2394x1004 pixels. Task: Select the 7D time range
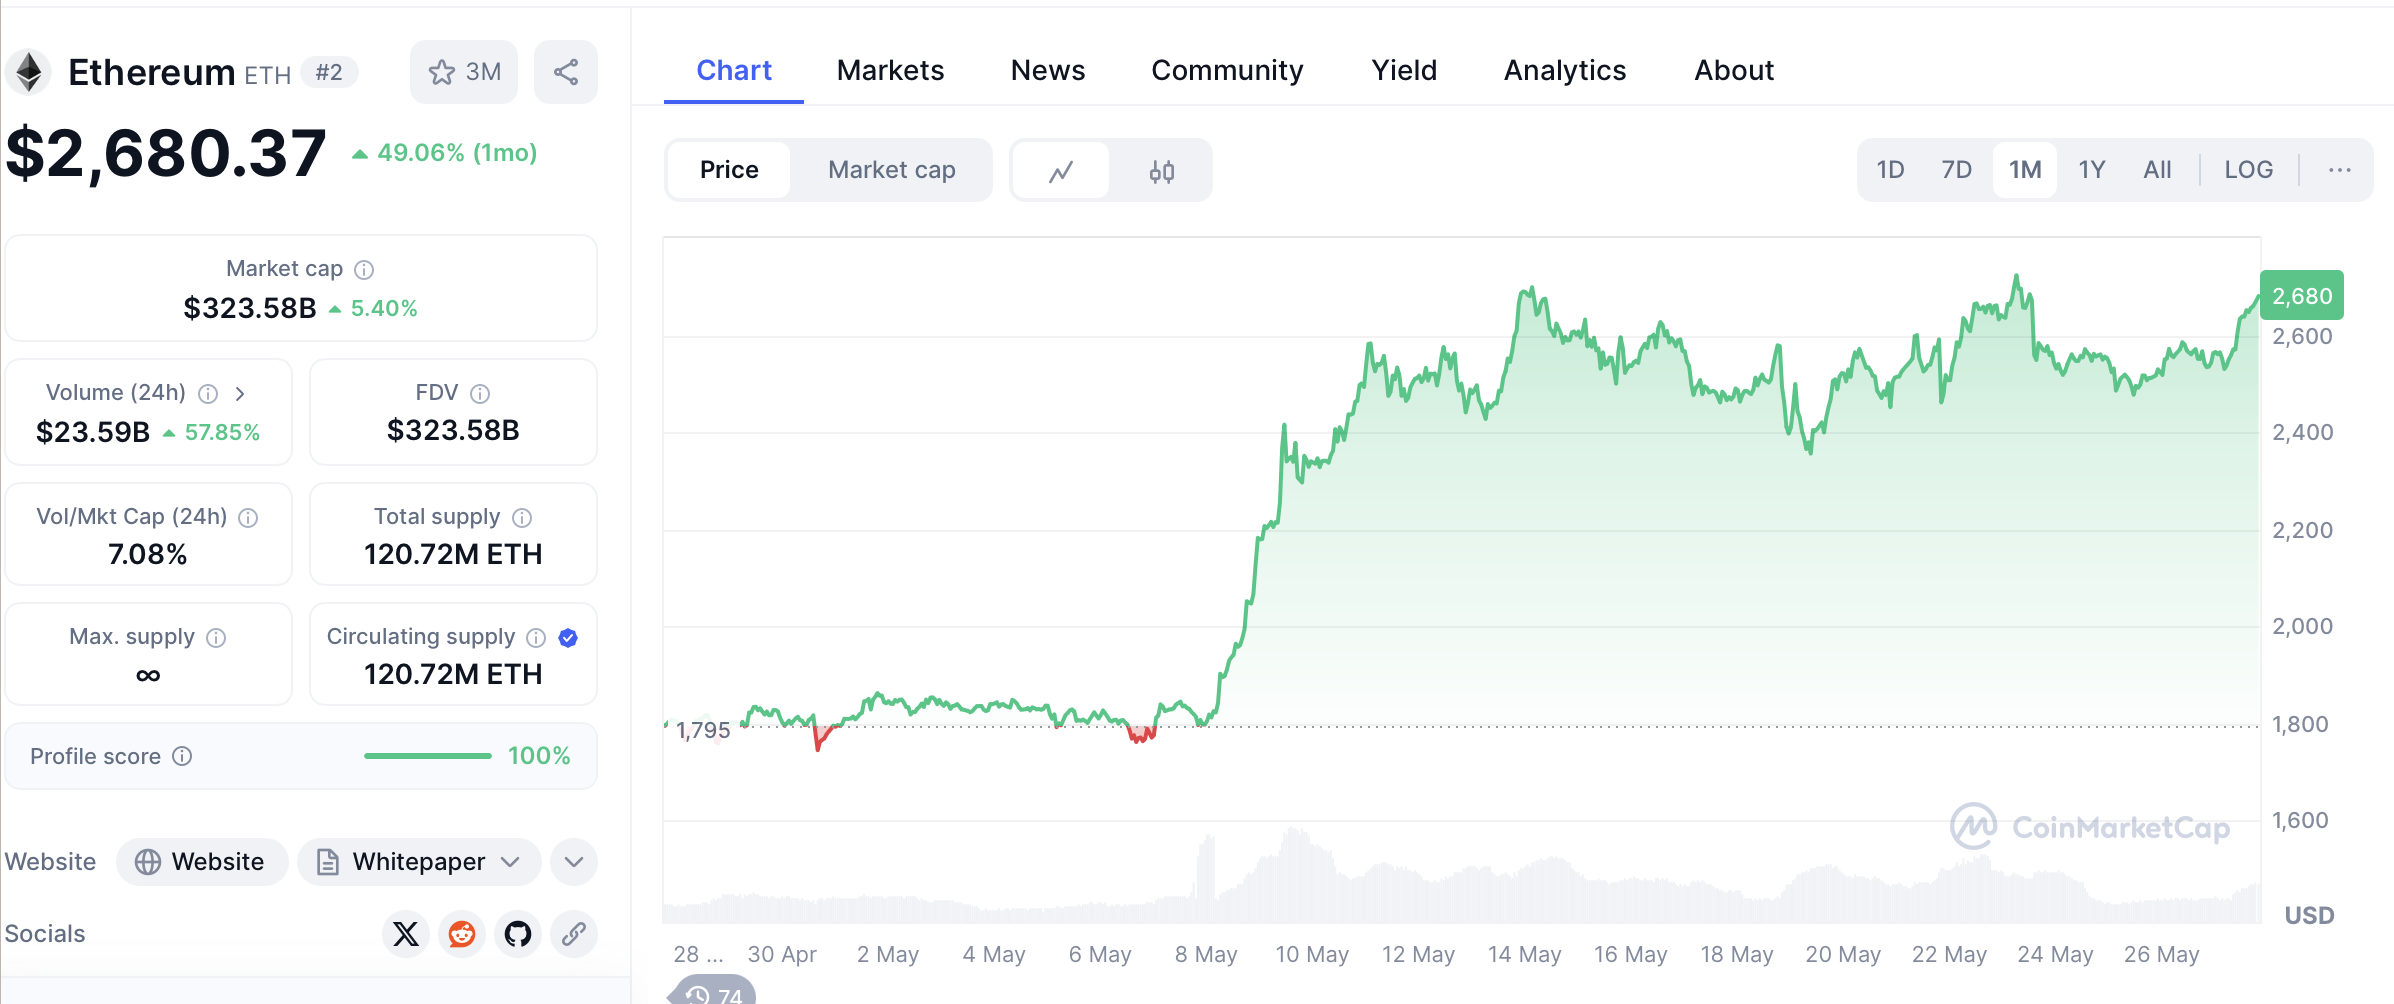(x=1956, y=170)
